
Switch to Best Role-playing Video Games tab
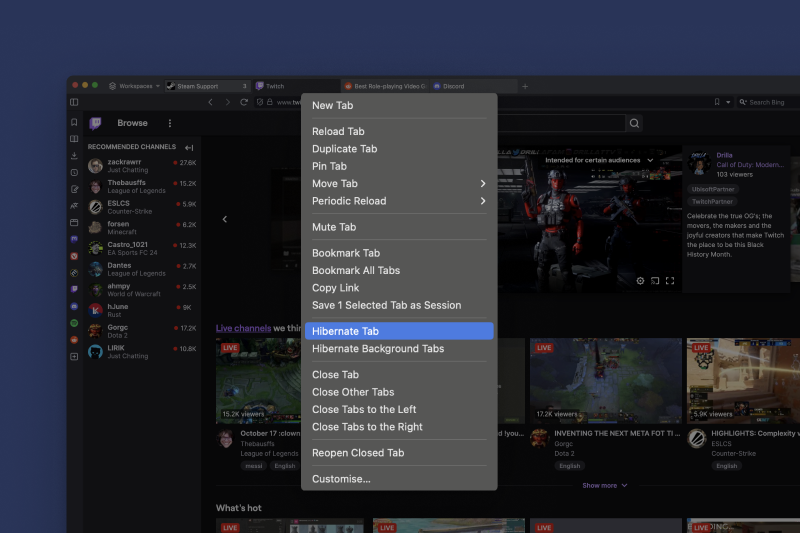(x=385, y=86)
